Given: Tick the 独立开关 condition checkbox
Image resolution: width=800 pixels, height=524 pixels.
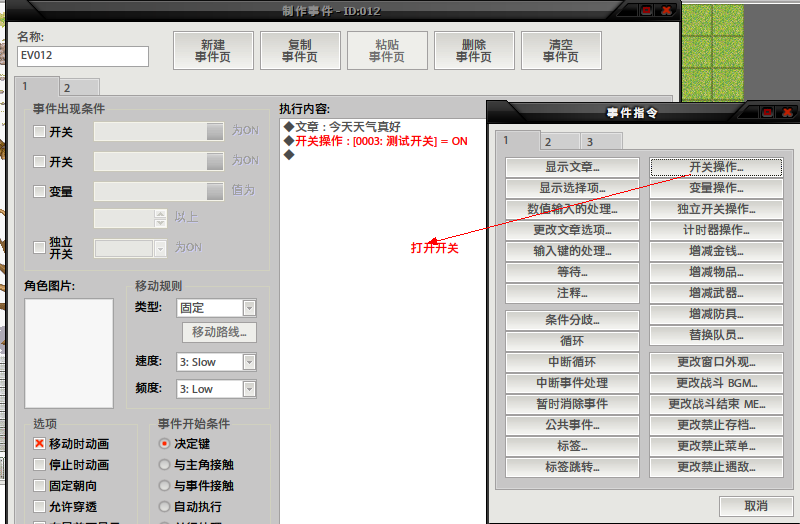Looking at the screenshot, I should tap(39, 247).
